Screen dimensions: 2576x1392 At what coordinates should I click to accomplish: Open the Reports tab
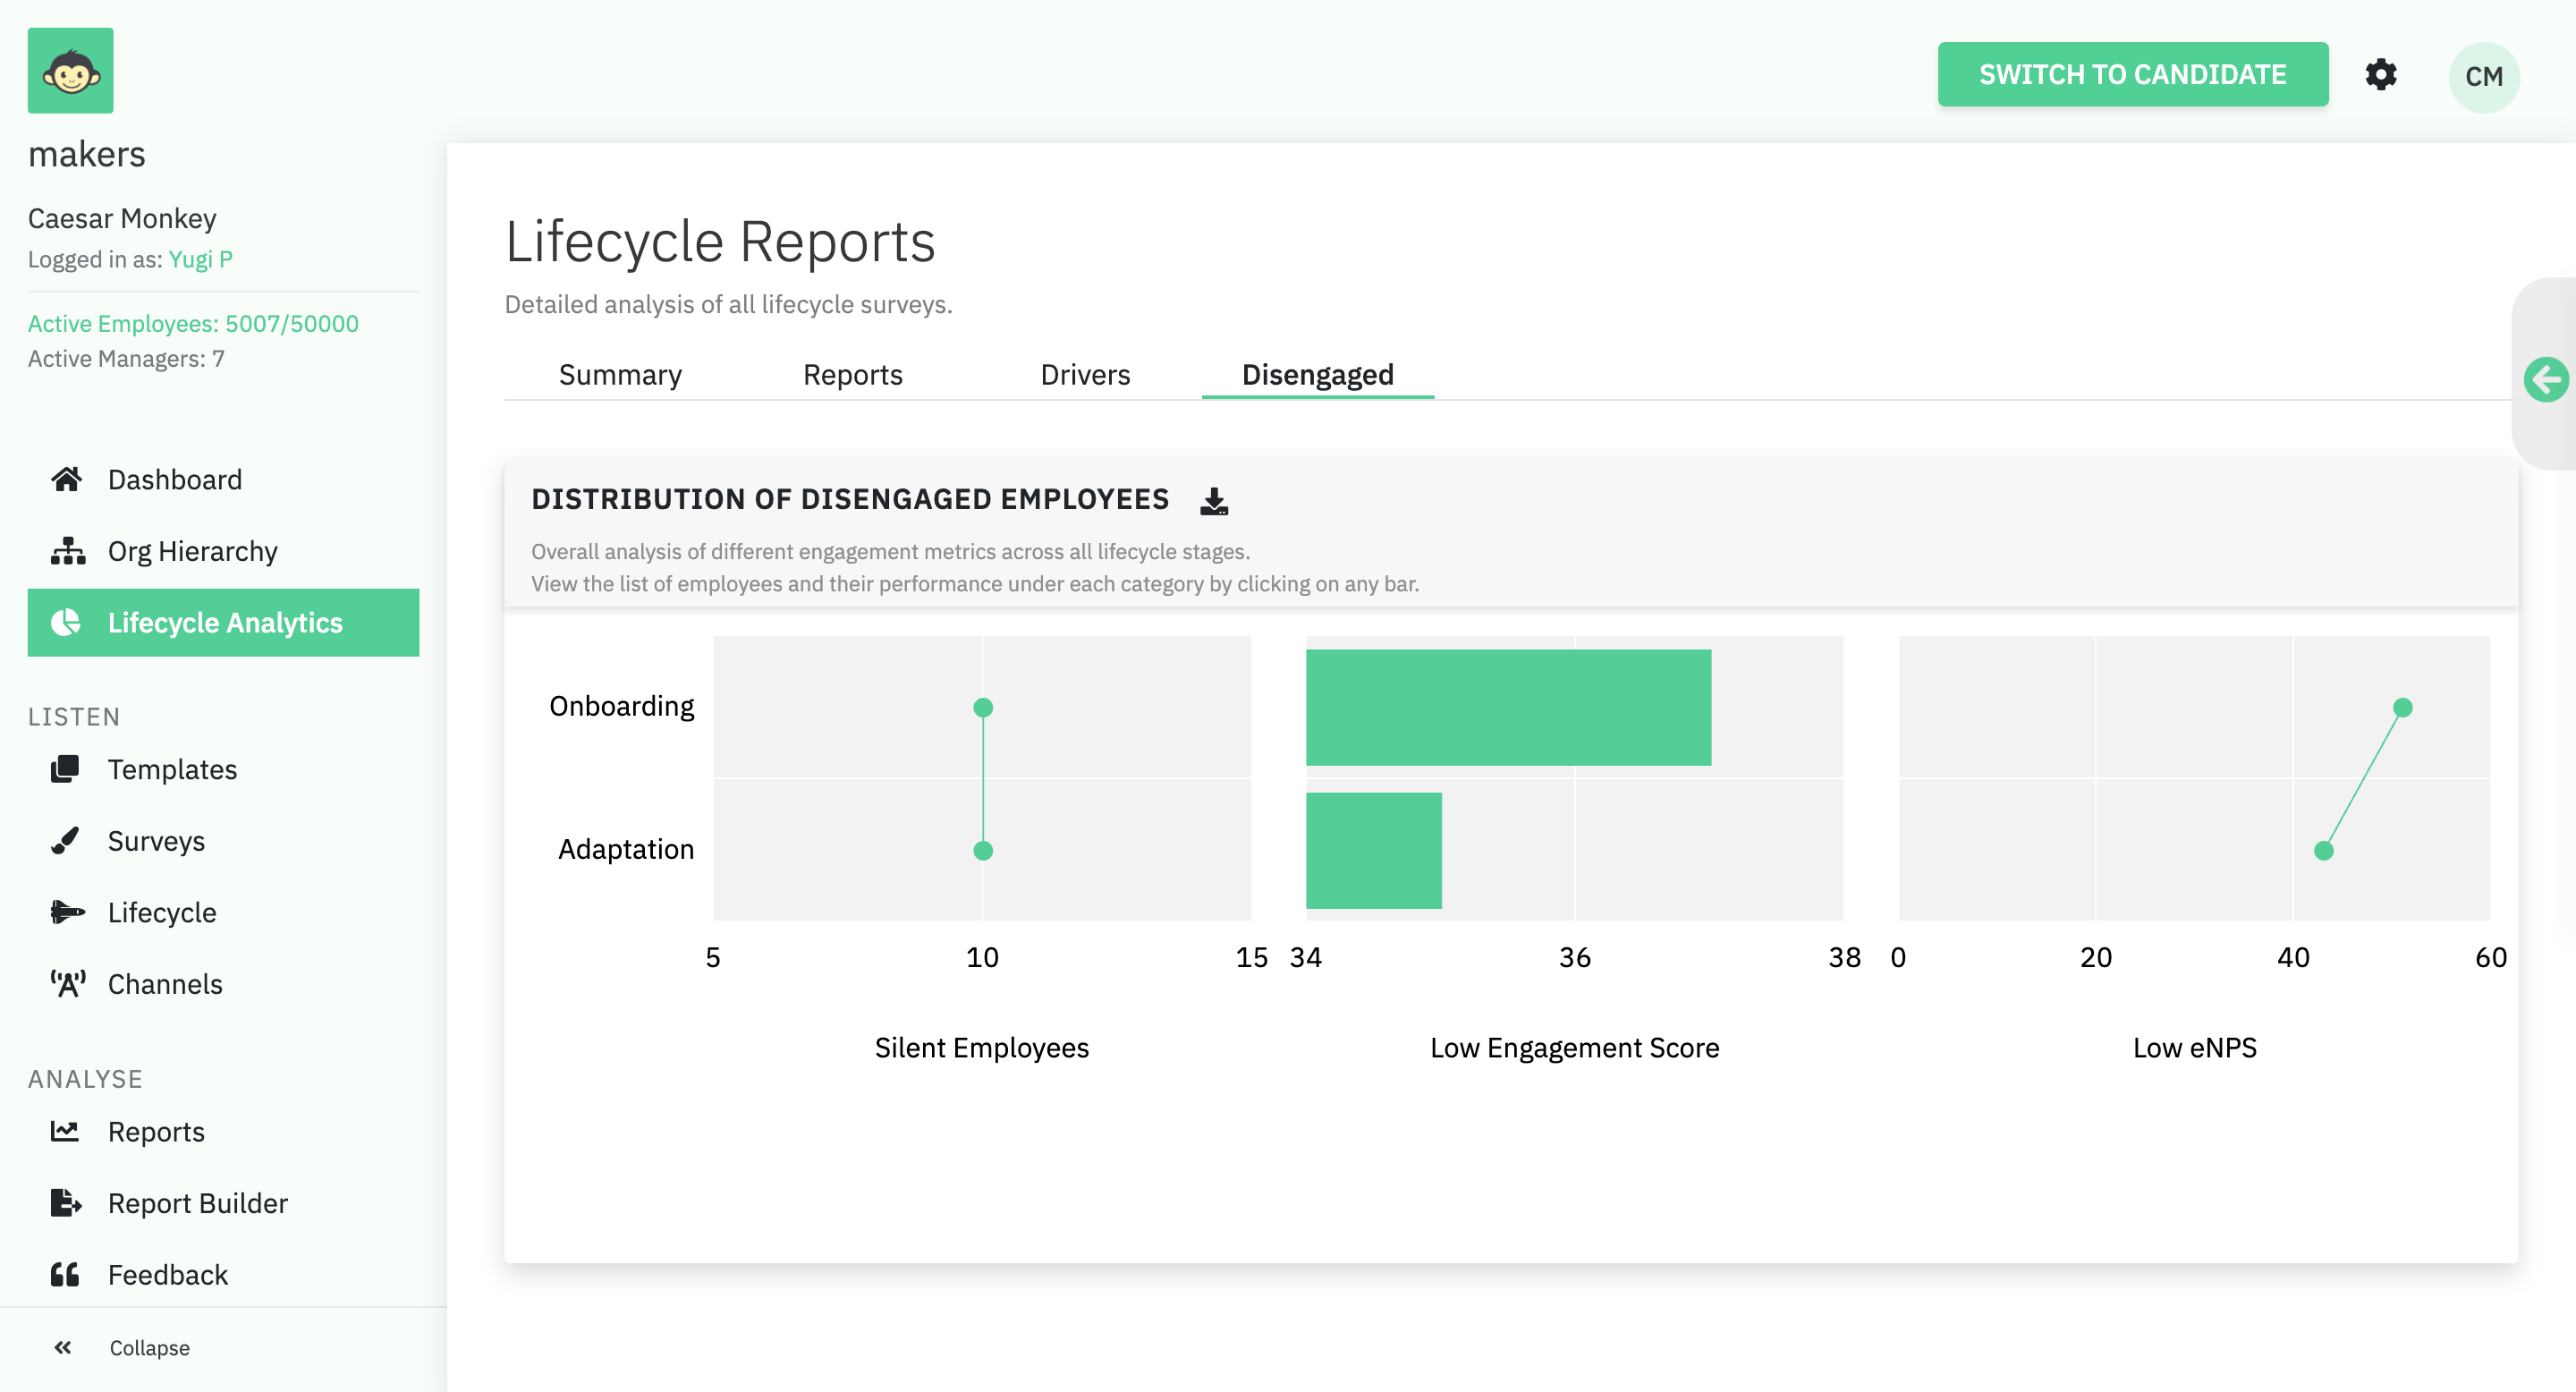click(852, 375)
